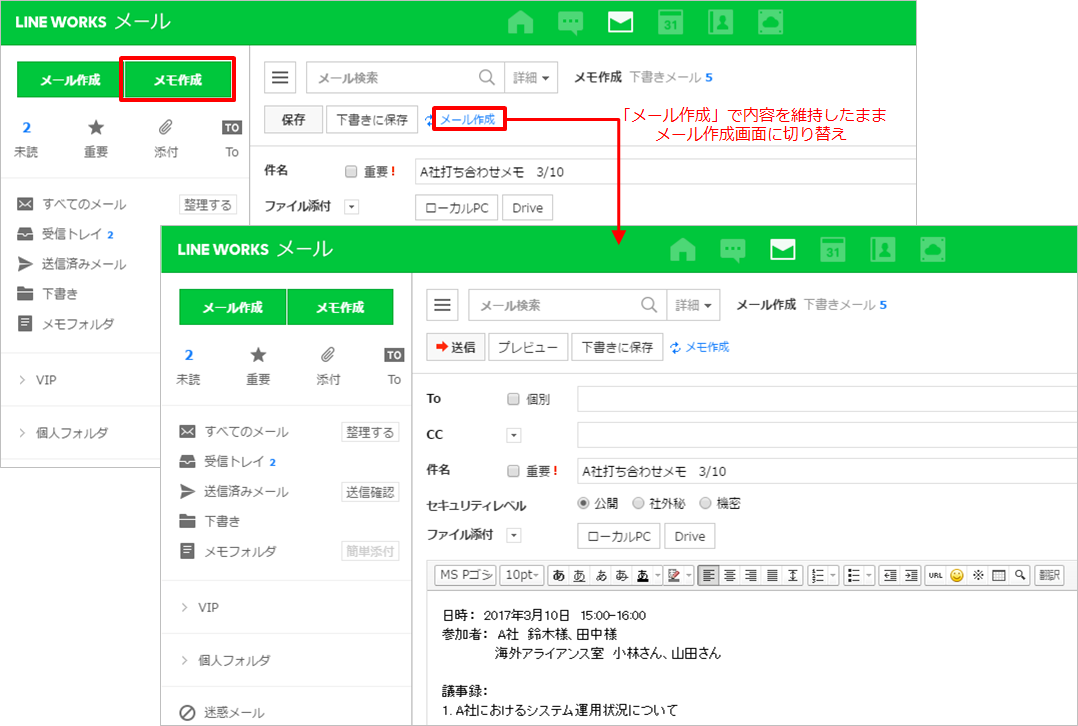This screenshot has height=726, width=1078.
Task: Check the 個別 checkbox next to To
Action: [x=514, y=399]
